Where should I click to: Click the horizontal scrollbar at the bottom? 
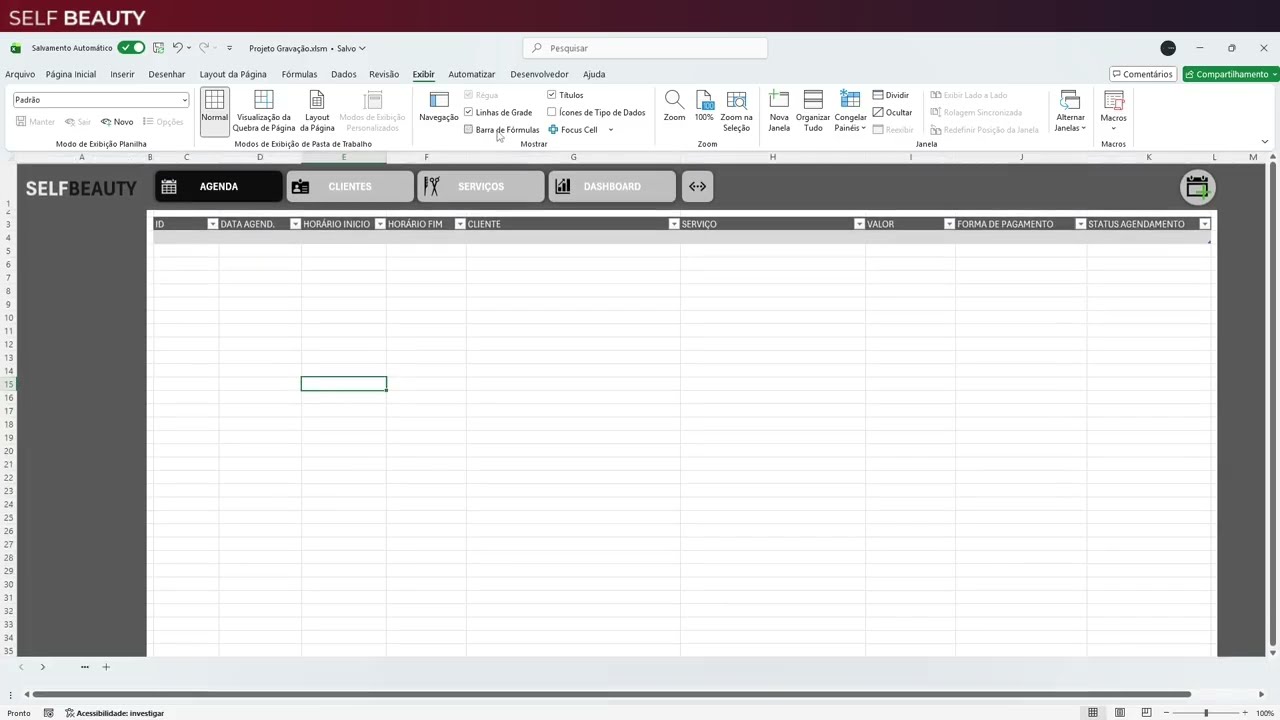pyautogui.click(x=611, y=694)
